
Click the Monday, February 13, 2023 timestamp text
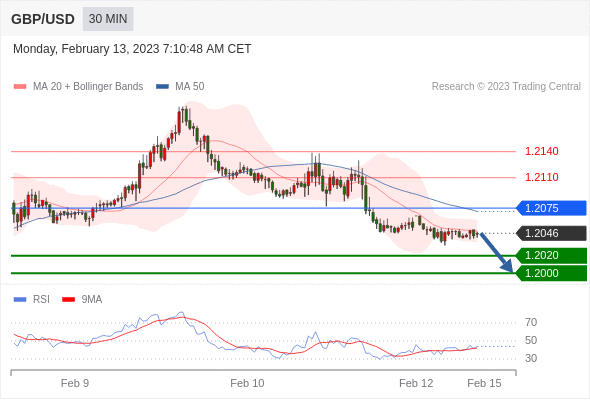coord(132,49)
